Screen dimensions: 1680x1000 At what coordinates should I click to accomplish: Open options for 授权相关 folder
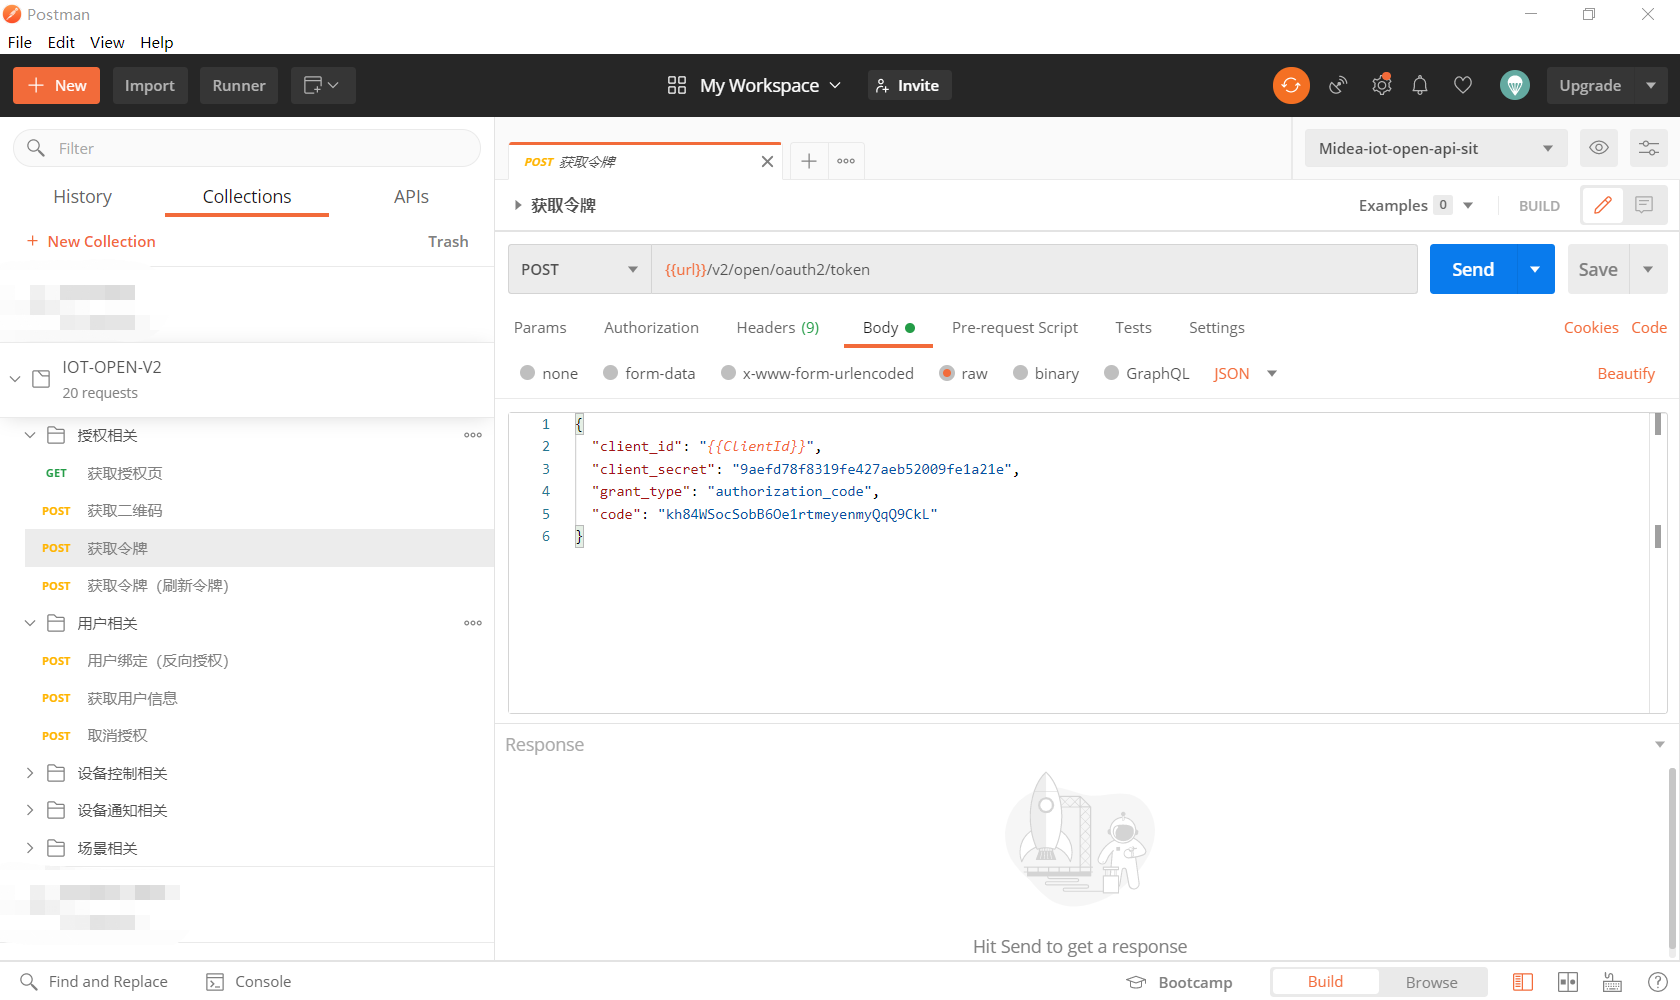click(473, 435)
